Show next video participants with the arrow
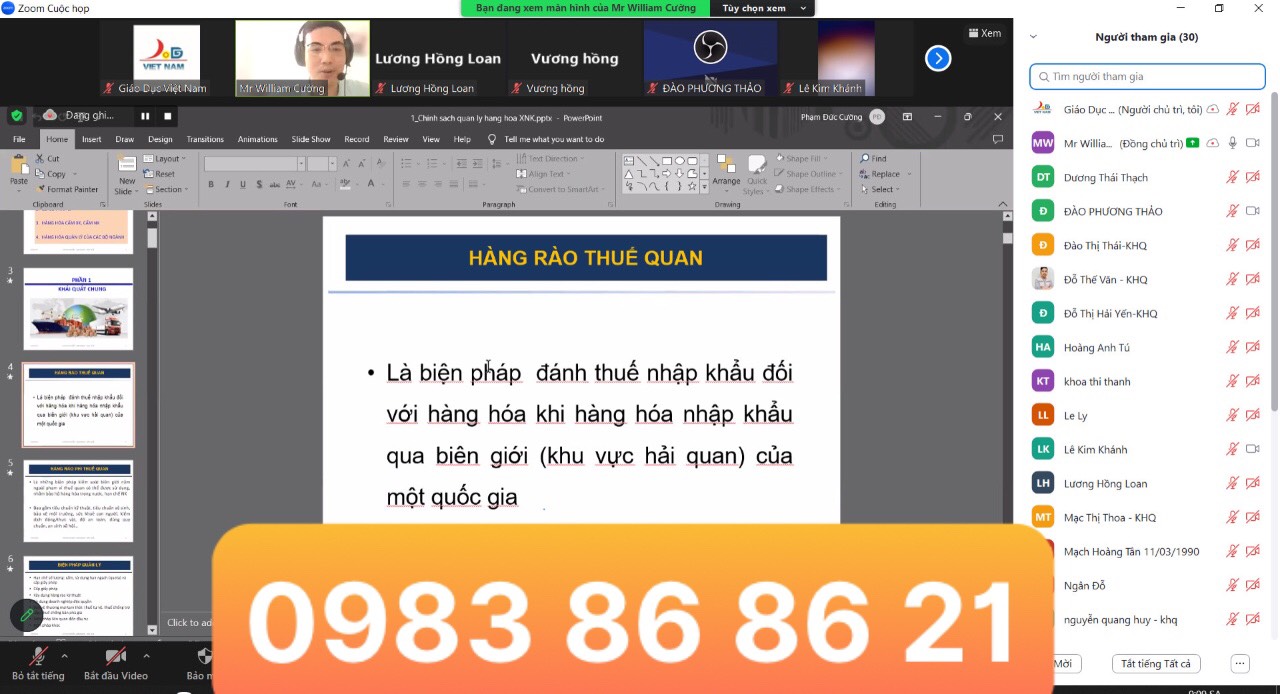This screenshot has height=694, width=1280. pos(938,59)
